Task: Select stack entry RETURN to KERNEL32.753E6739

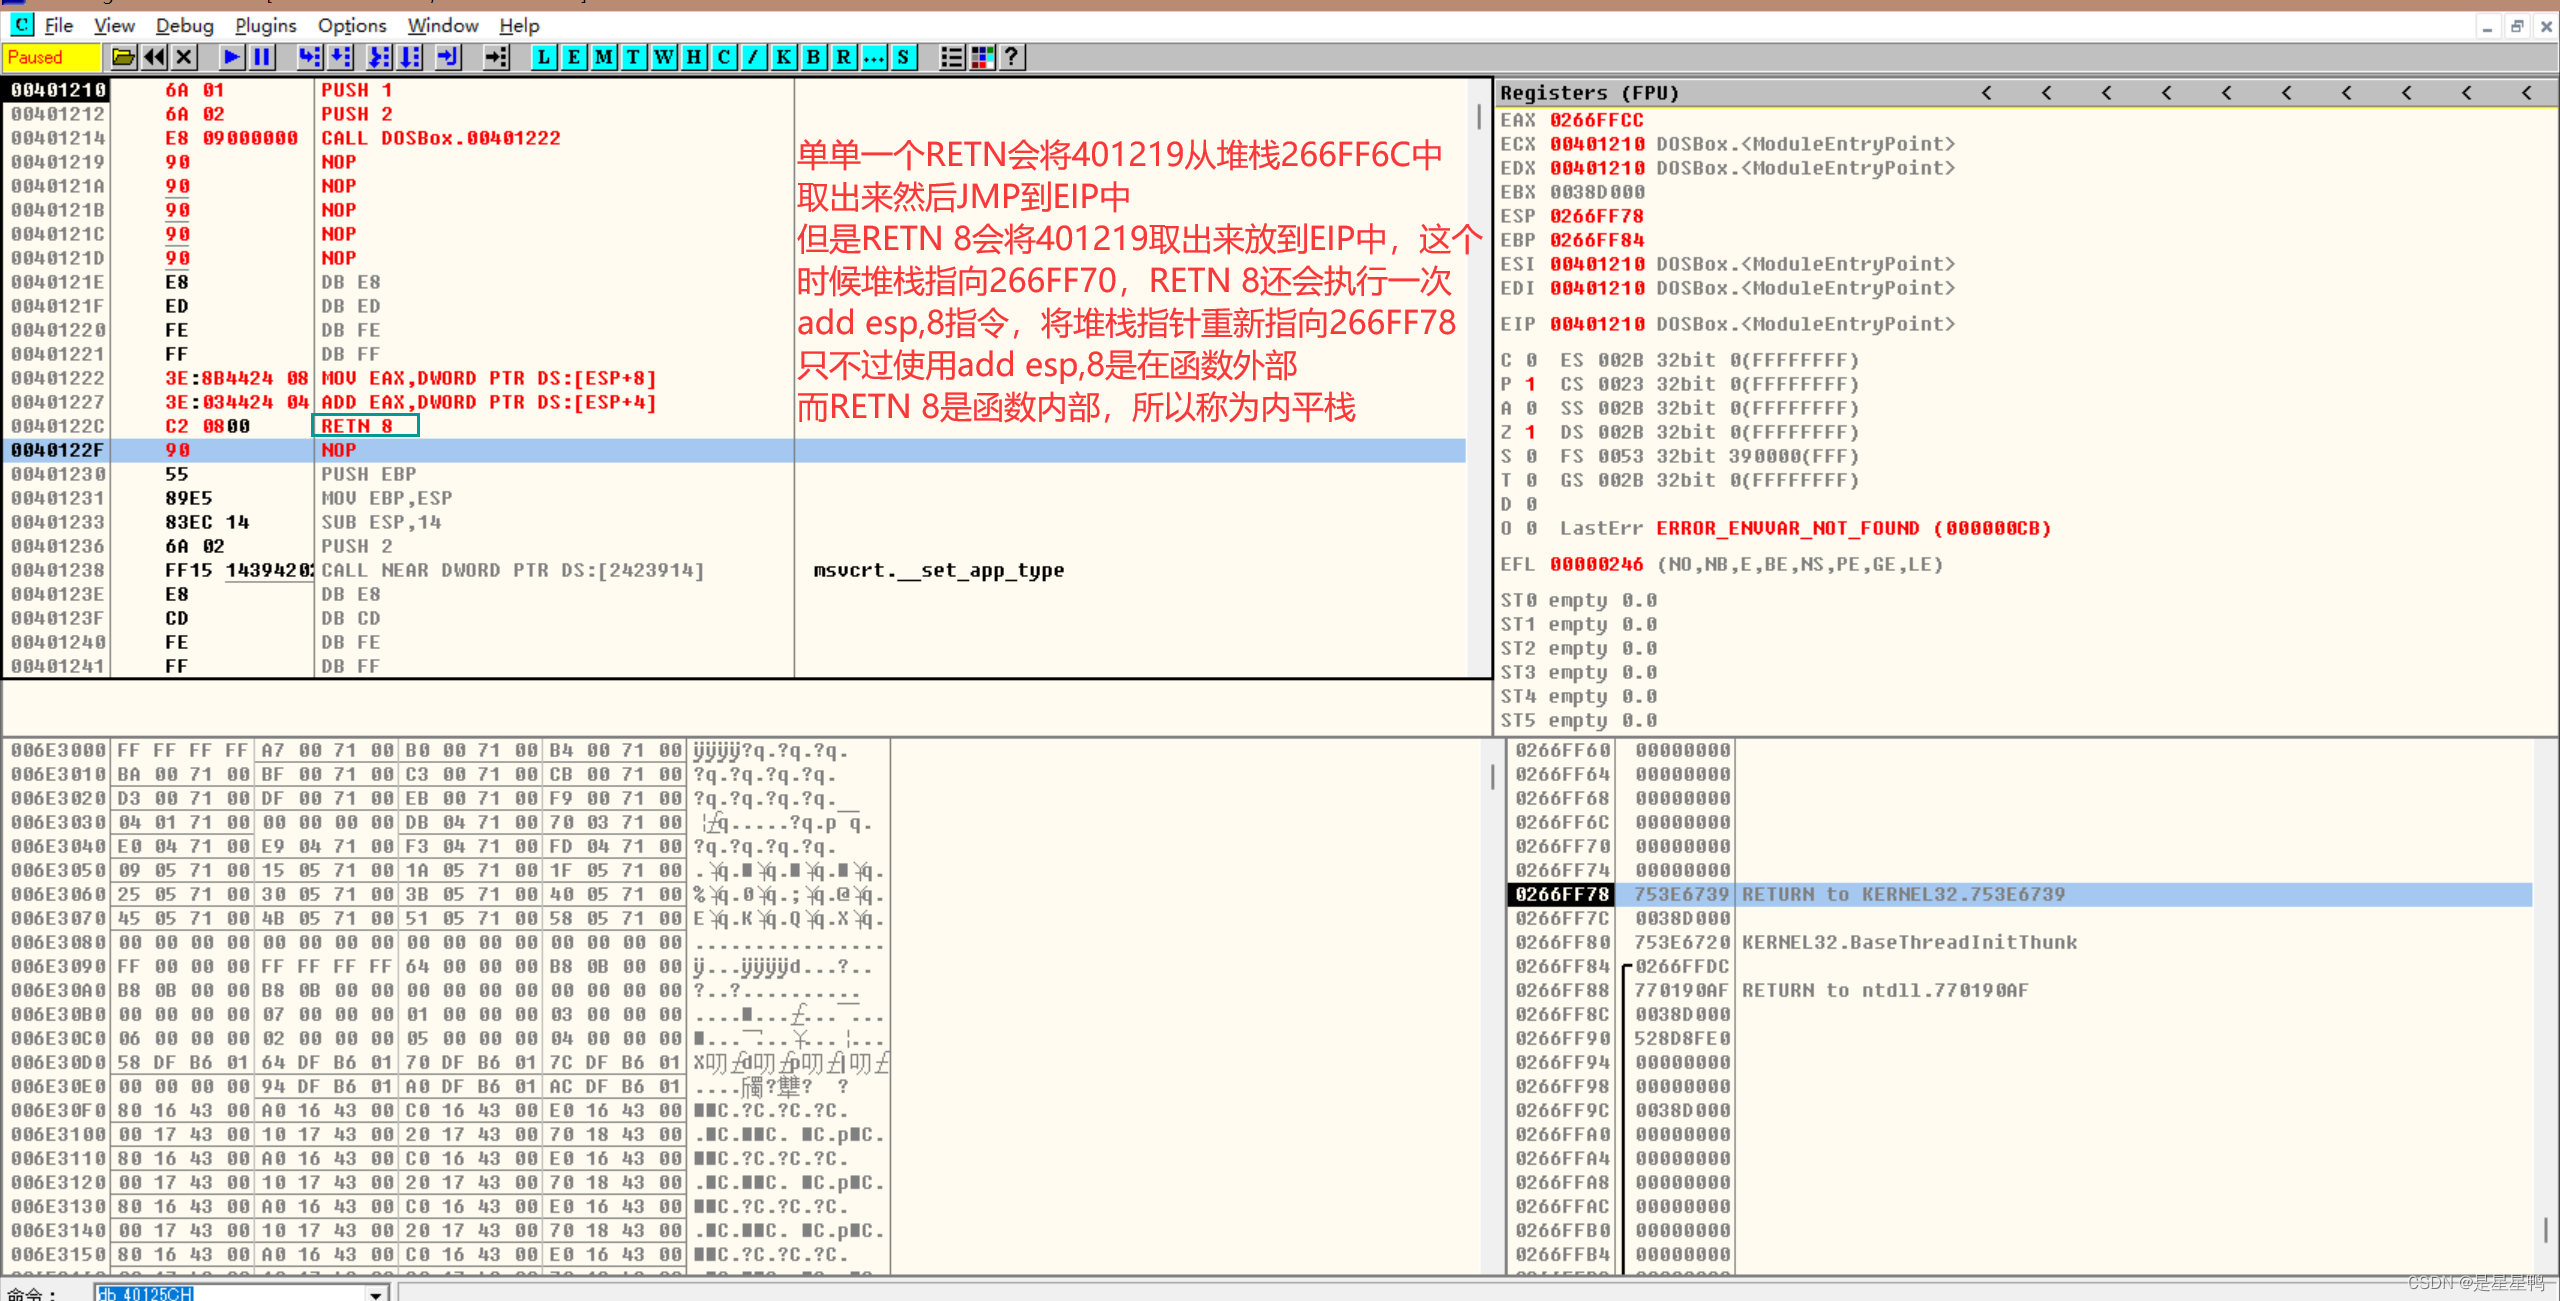Action: coord(1902,894)
